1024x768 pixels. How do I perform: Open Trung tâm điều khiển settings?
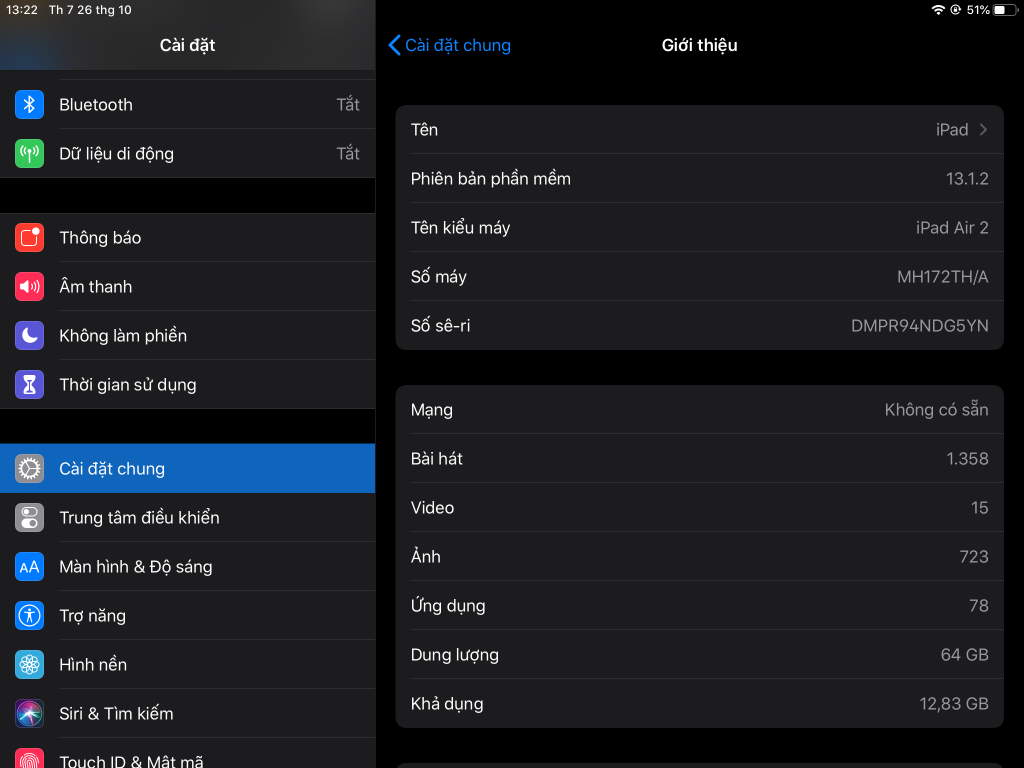tap(187, 518)
